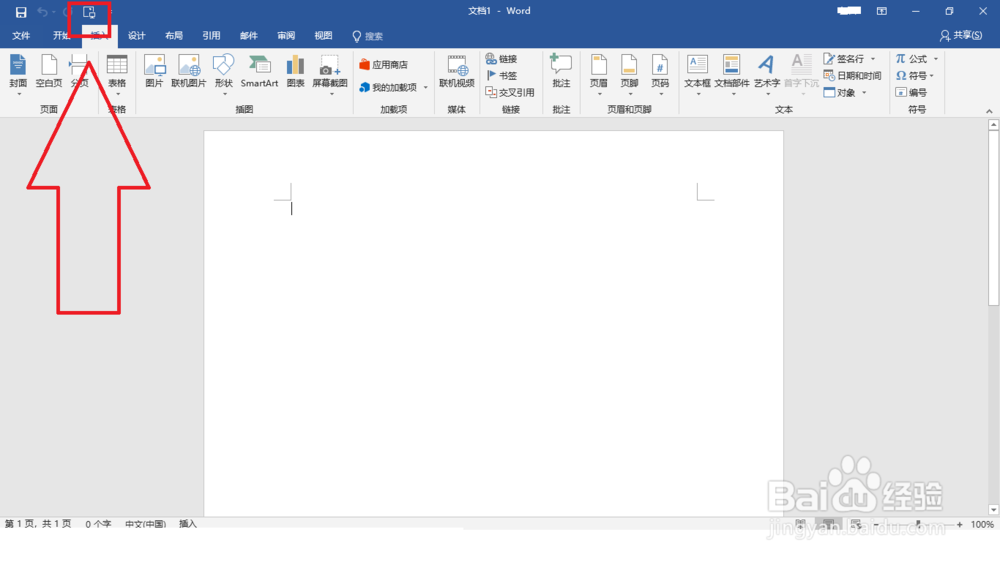Add a bookmark (书签)
Image resolution: width=1000 pixels, height=562 pixels.
(501, 75)
